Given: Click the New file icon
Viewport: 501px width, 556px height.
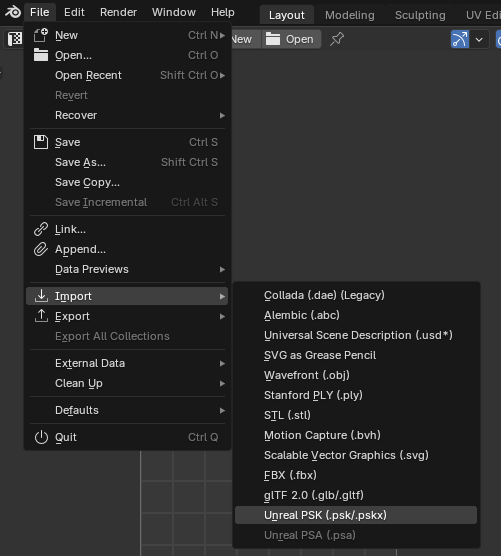Looking at the screenshot, I should (x=41, y=35).
